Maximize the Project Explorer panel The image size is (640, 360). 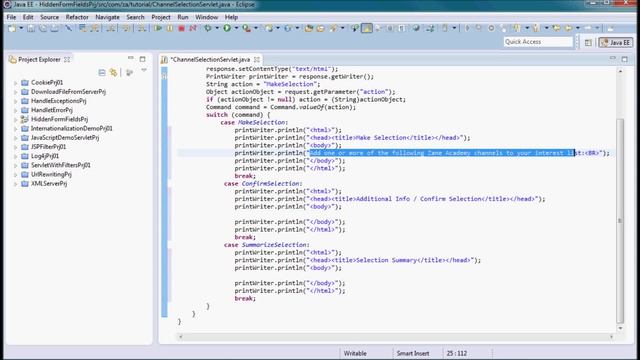pyautogui.click(x=142, y=59)
